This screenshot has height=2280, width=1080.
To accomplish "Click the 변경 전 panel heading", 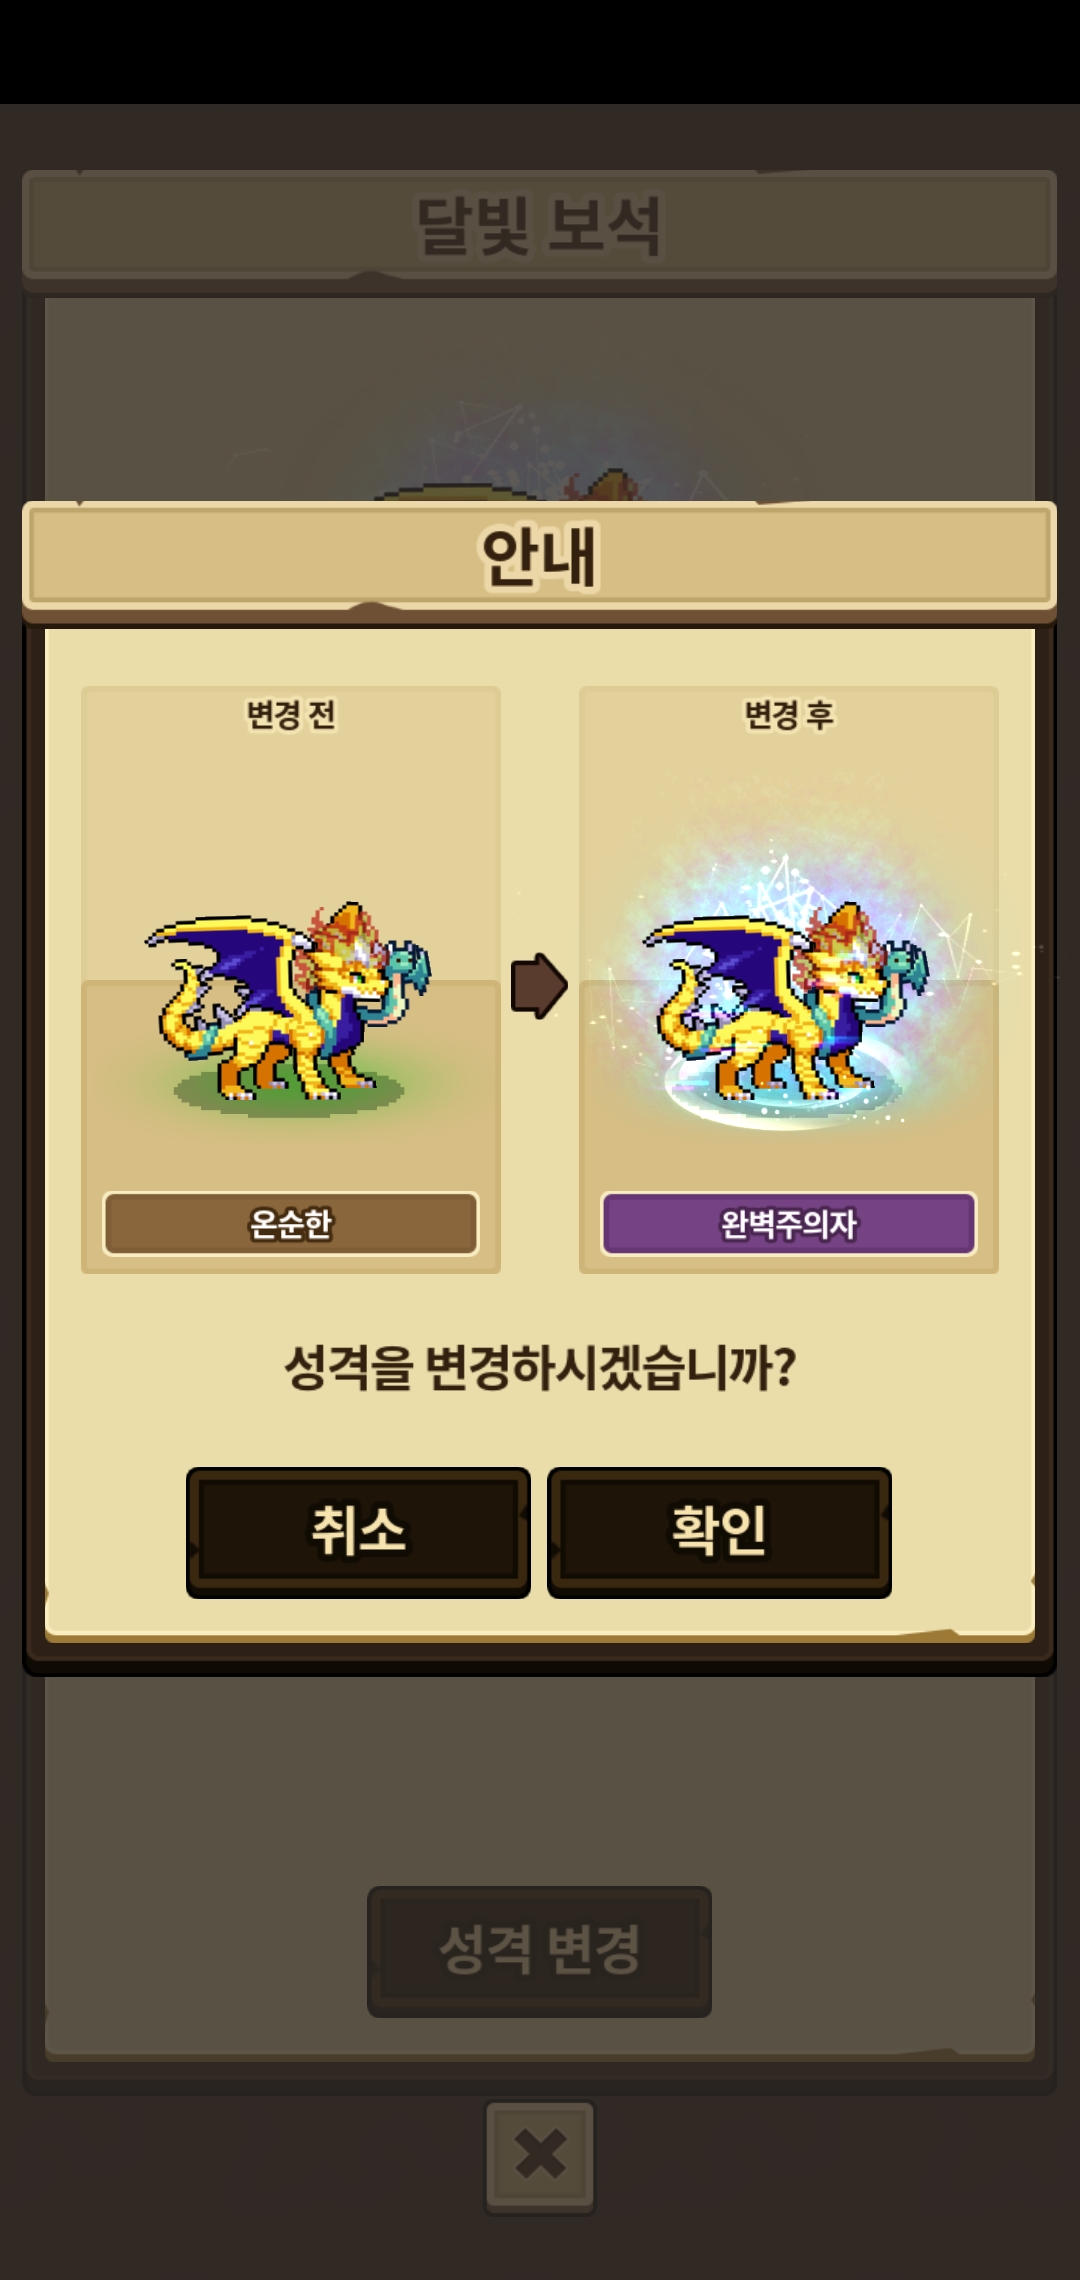I will point(291,715).
